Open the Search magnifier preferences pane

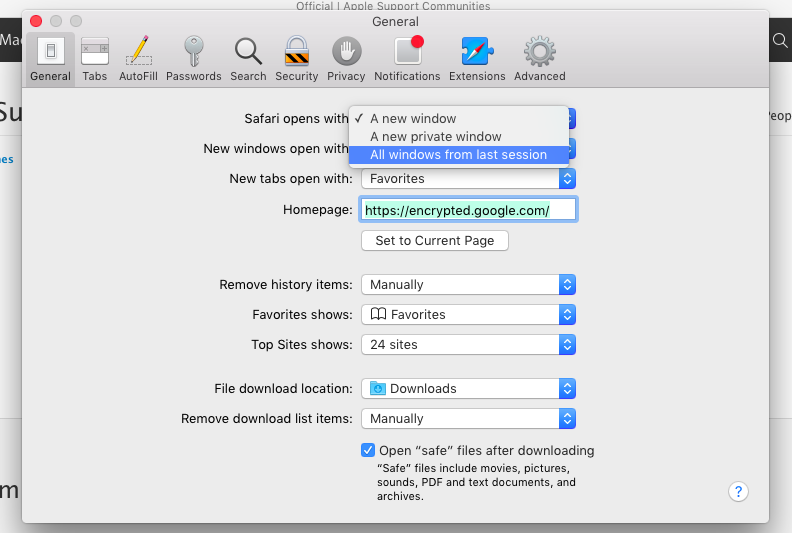click(248, 60)
